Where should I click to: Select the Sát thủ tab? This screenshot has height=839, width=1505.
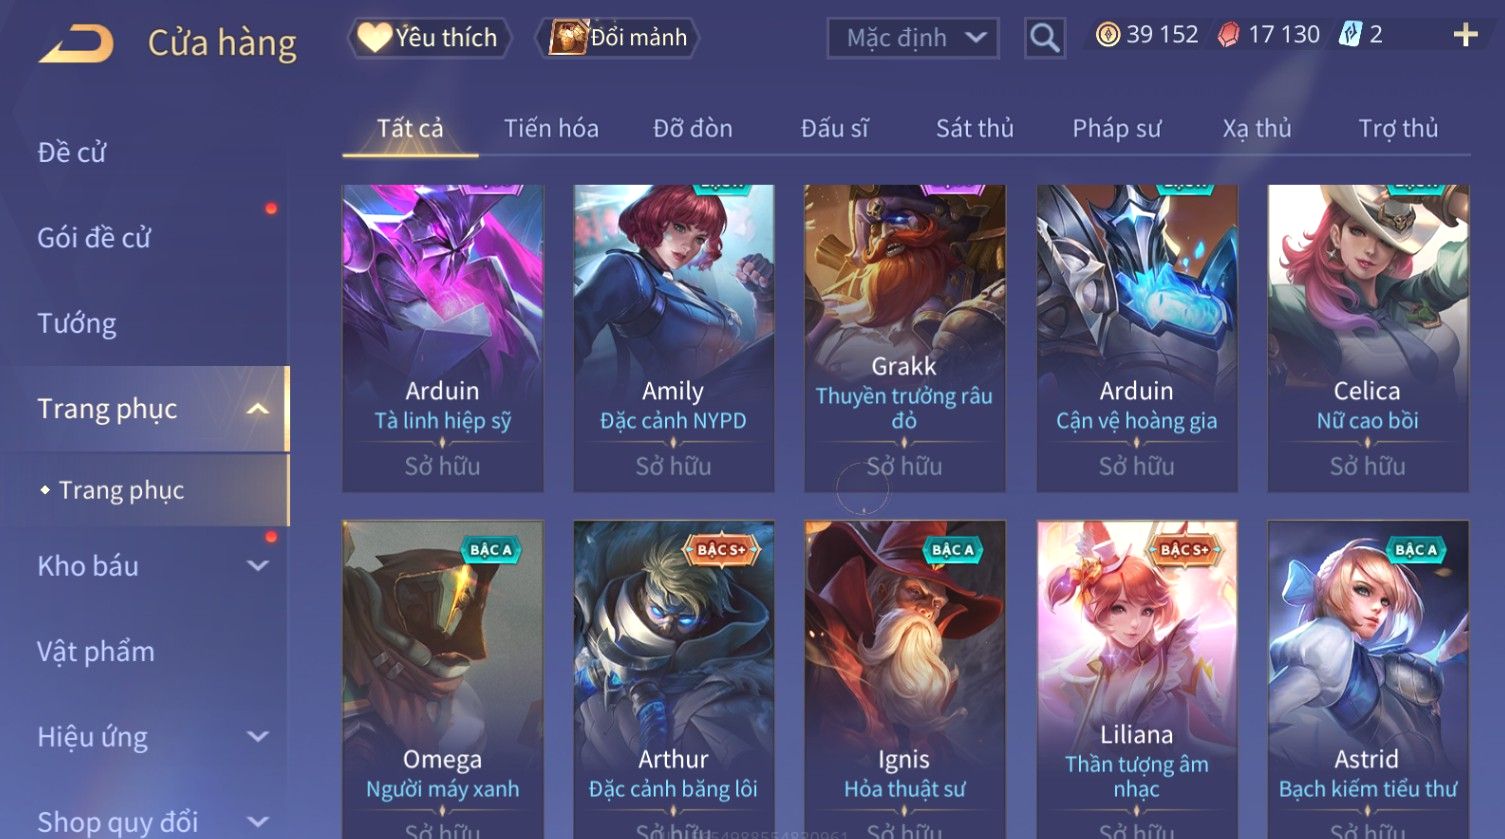(x=974, y=129)
